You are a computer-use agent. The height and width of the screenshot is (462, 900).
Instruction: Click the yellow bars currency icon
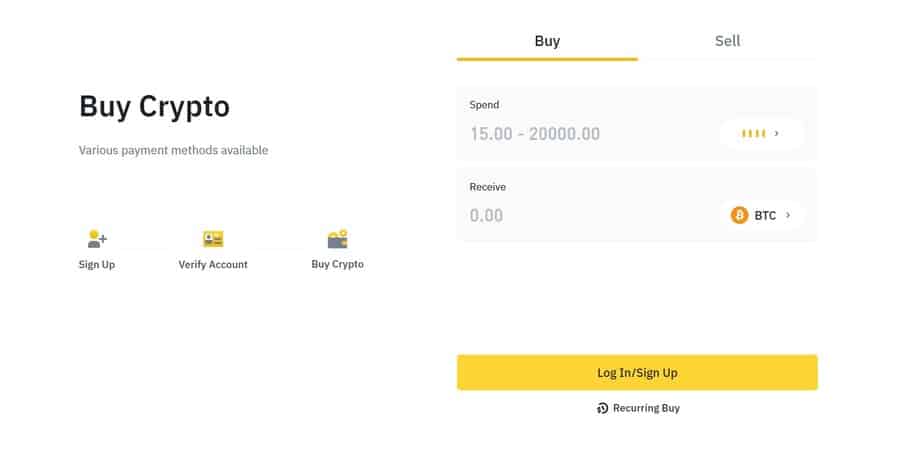pos(754,134)
